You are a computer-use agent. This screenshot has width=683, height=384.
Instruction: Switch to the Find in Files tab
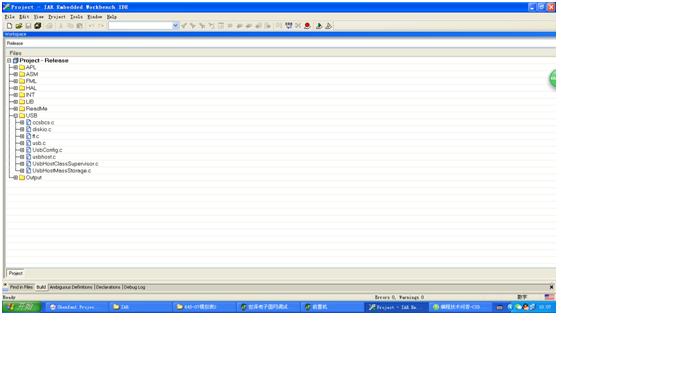pos(21,287)
